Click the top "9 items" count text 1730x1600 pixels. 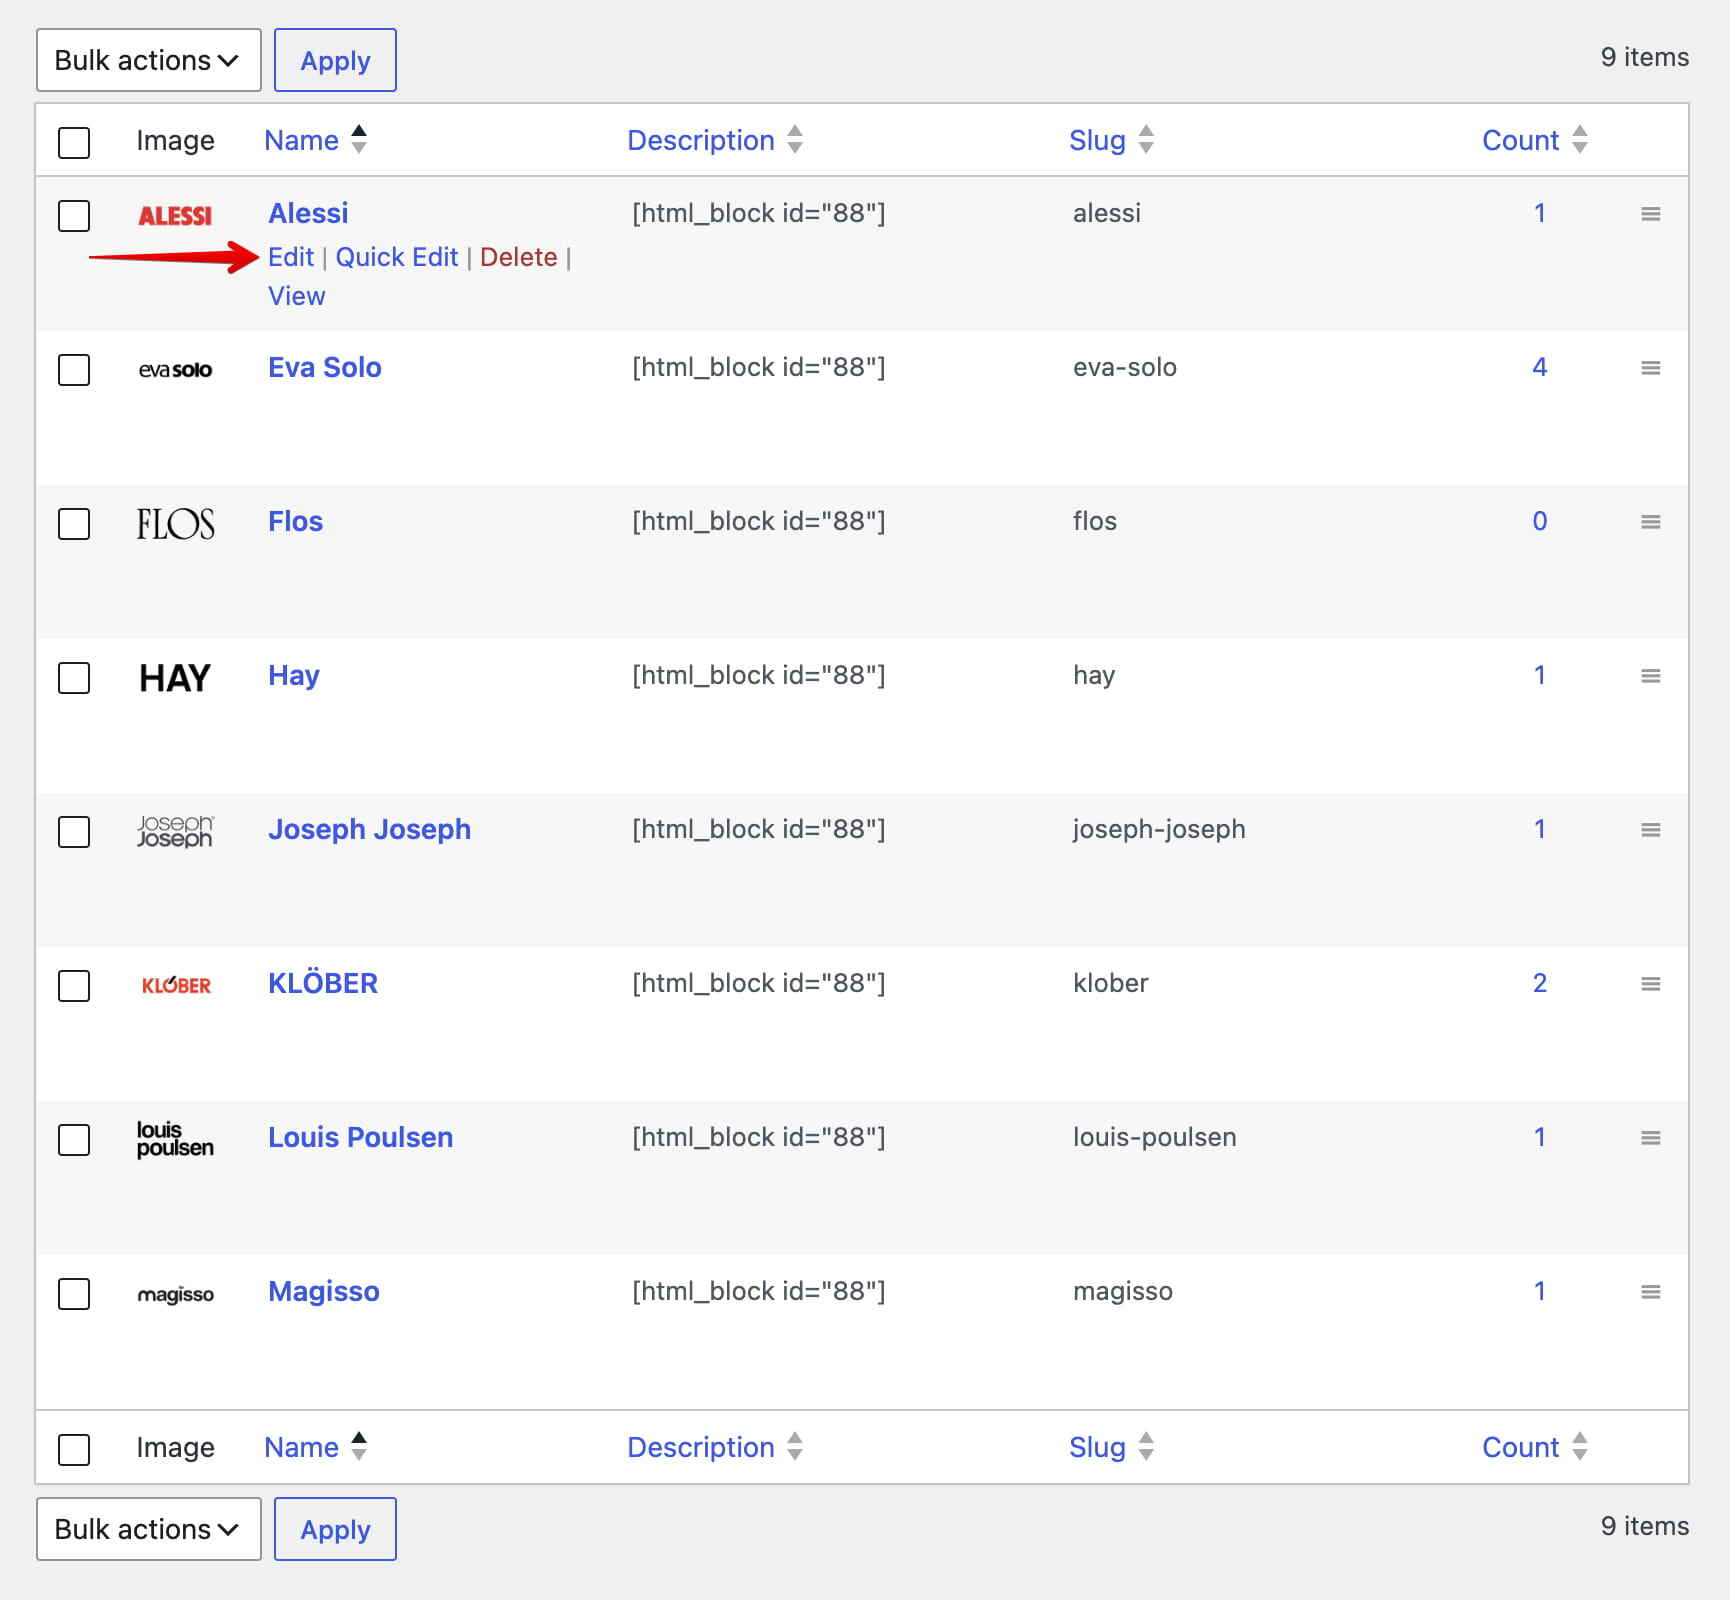pos(1645,57)
